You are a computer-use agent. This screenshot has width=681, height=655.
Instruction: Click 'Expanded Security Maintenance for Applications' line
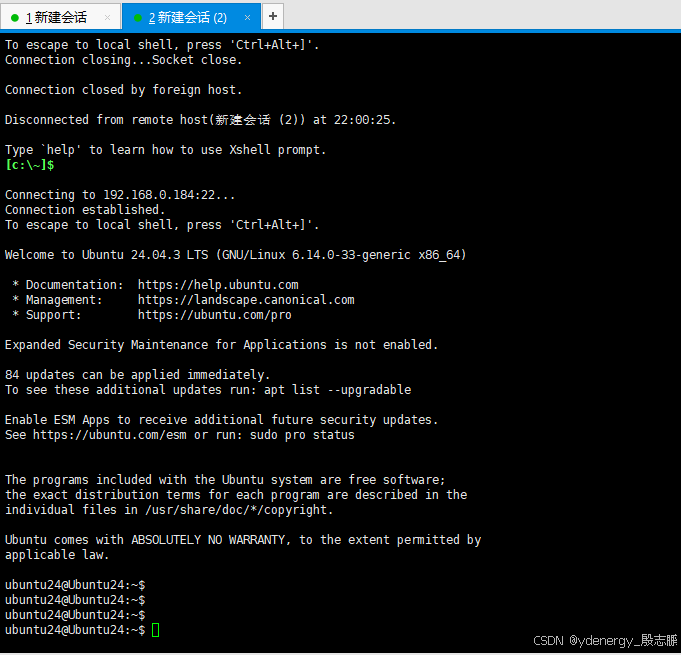coord(221,345)
